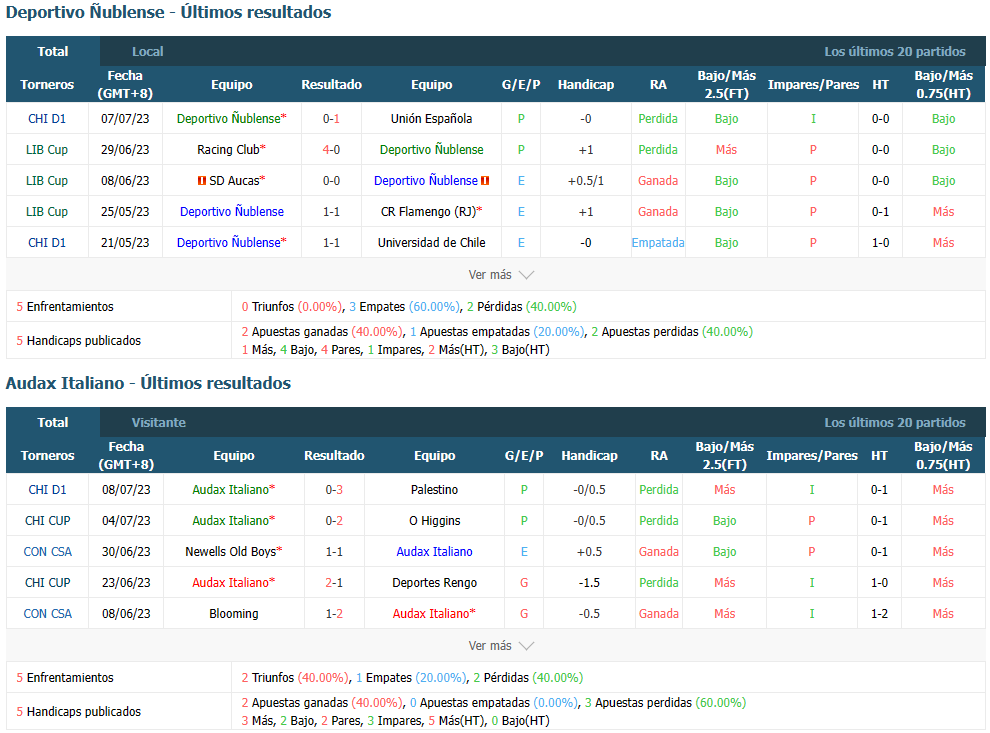990x733 pixels.
Task: Click result 4-0 of Racing Club match
Action: click(x=331, y=150)
